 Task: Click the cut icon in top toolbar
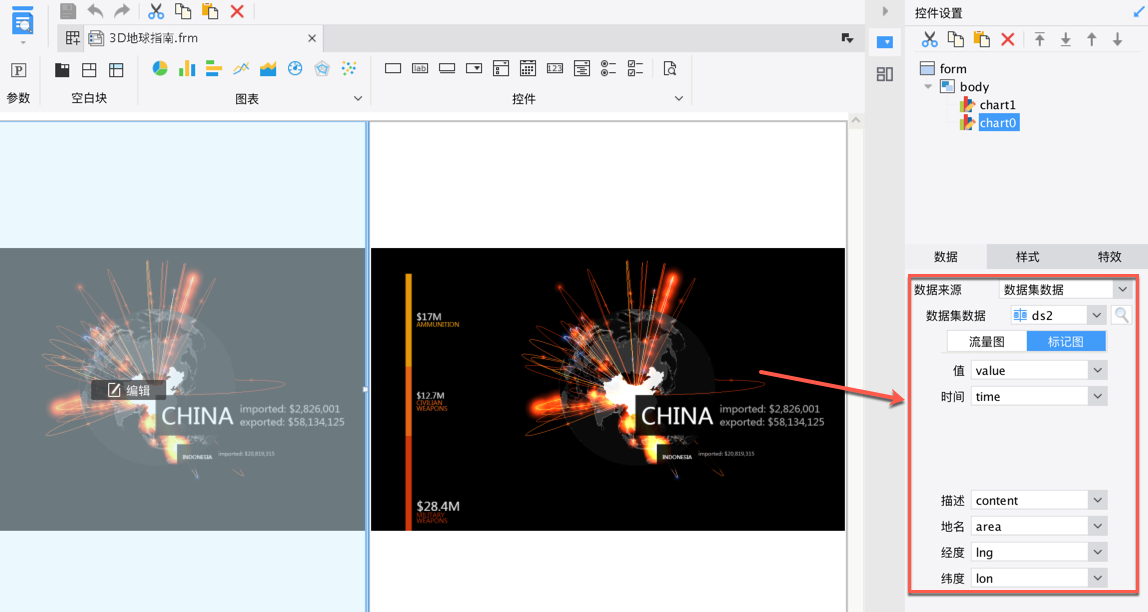(x=156, y=11)
